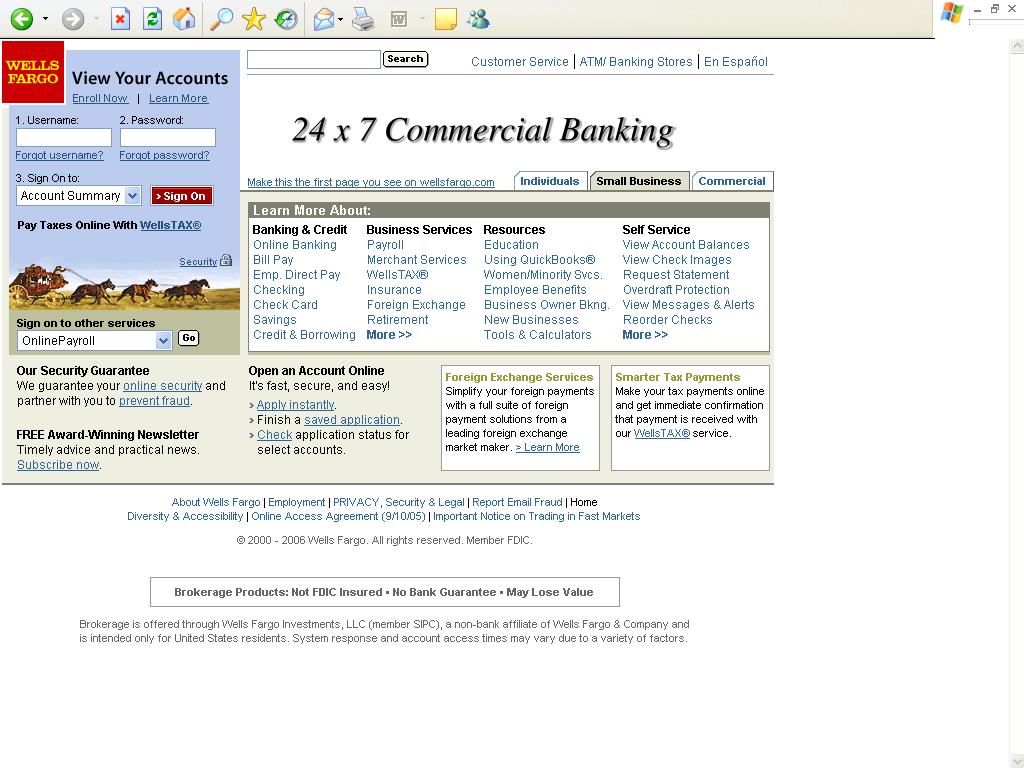Expand the Account Summary dropdown

(x=133, y=195)
